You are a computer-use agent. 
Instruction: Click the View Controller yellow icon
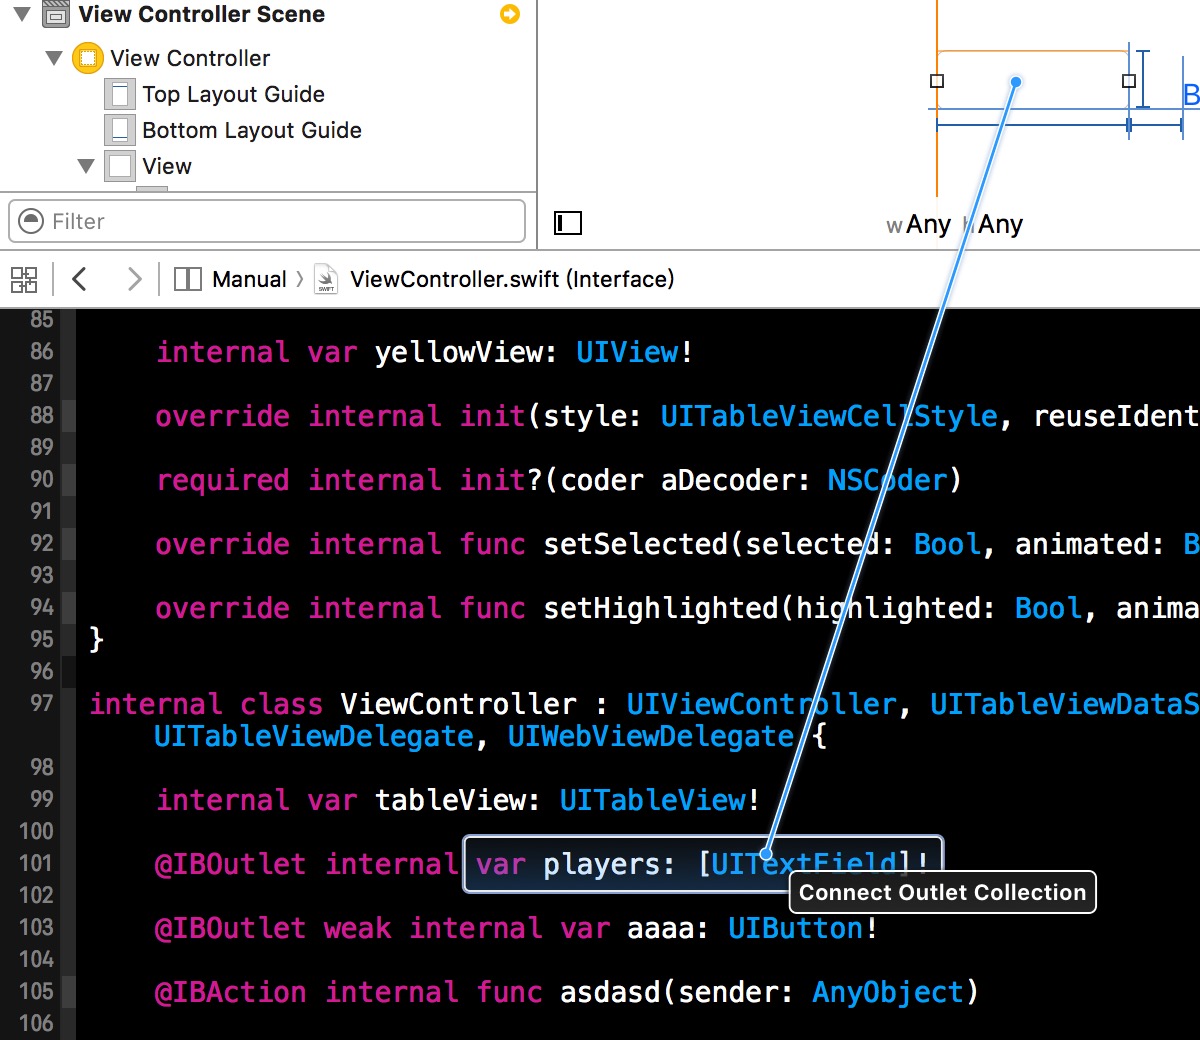[88, 58]
